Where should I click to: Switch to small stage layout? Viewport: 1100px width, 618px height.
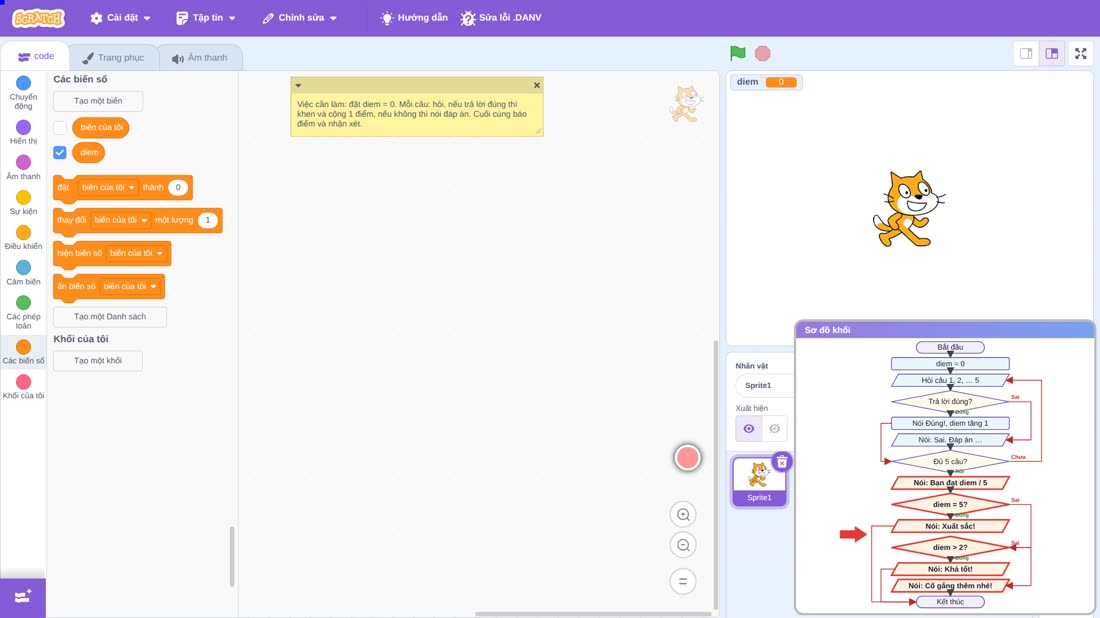[x=1026, y=53]
